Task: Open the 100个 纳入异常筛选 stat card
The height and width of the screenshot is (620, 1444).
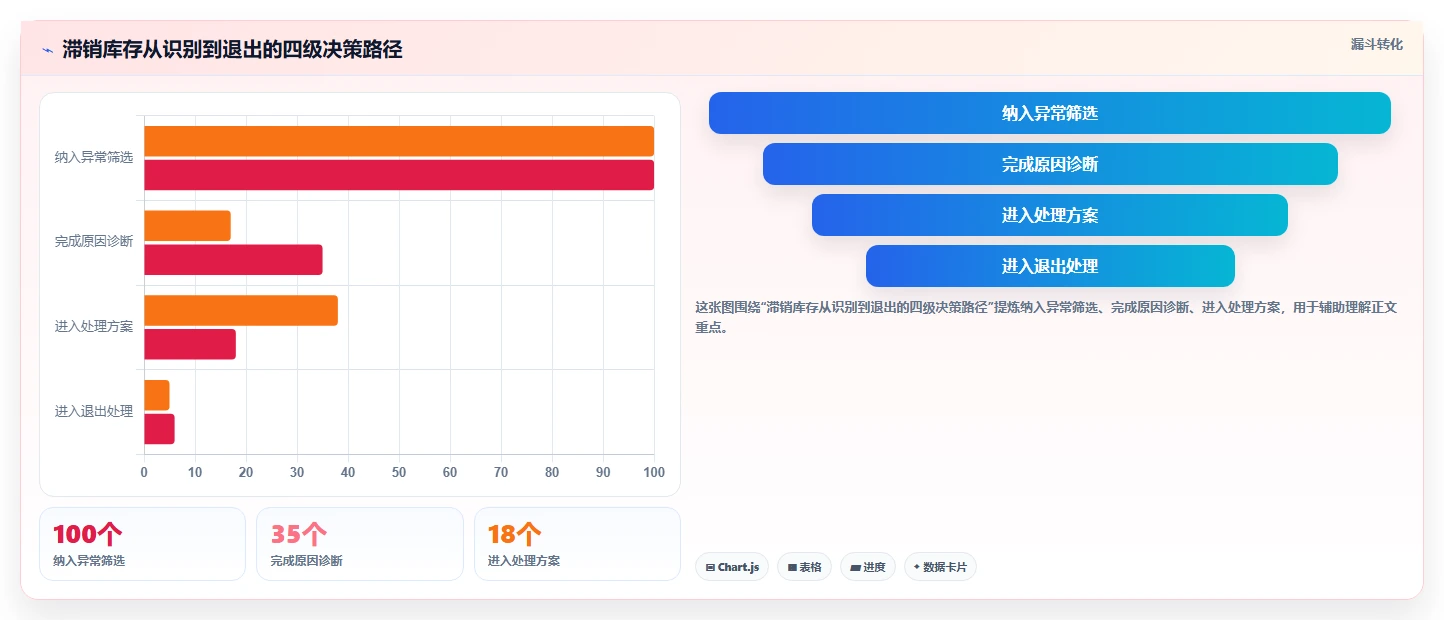Action: [x=142, y=544]
